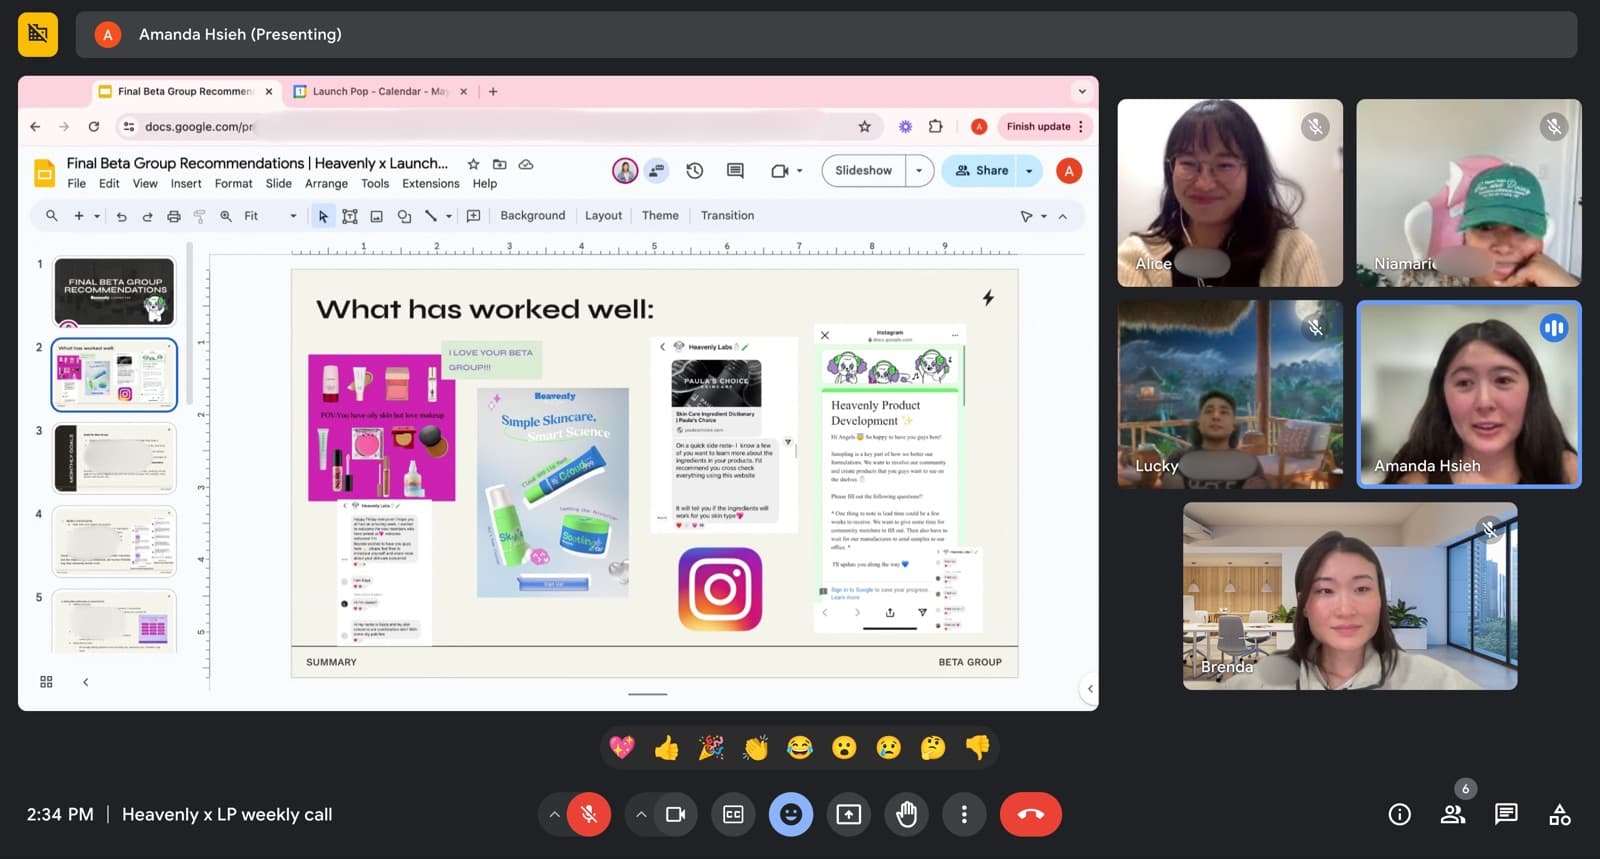Screen dimensions: 1600x859
Task: Toggle the emoji reactions bar
Action: (x=790, y=814)
